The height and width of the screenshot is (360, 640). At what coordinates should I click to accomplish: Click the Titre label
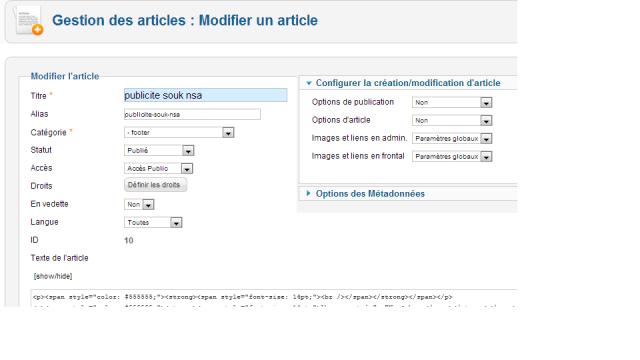point(38,96)
